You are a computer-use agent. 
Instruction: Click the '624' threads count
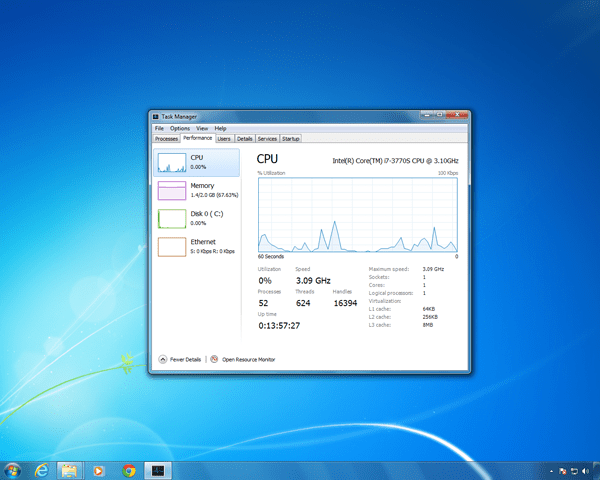303,303
